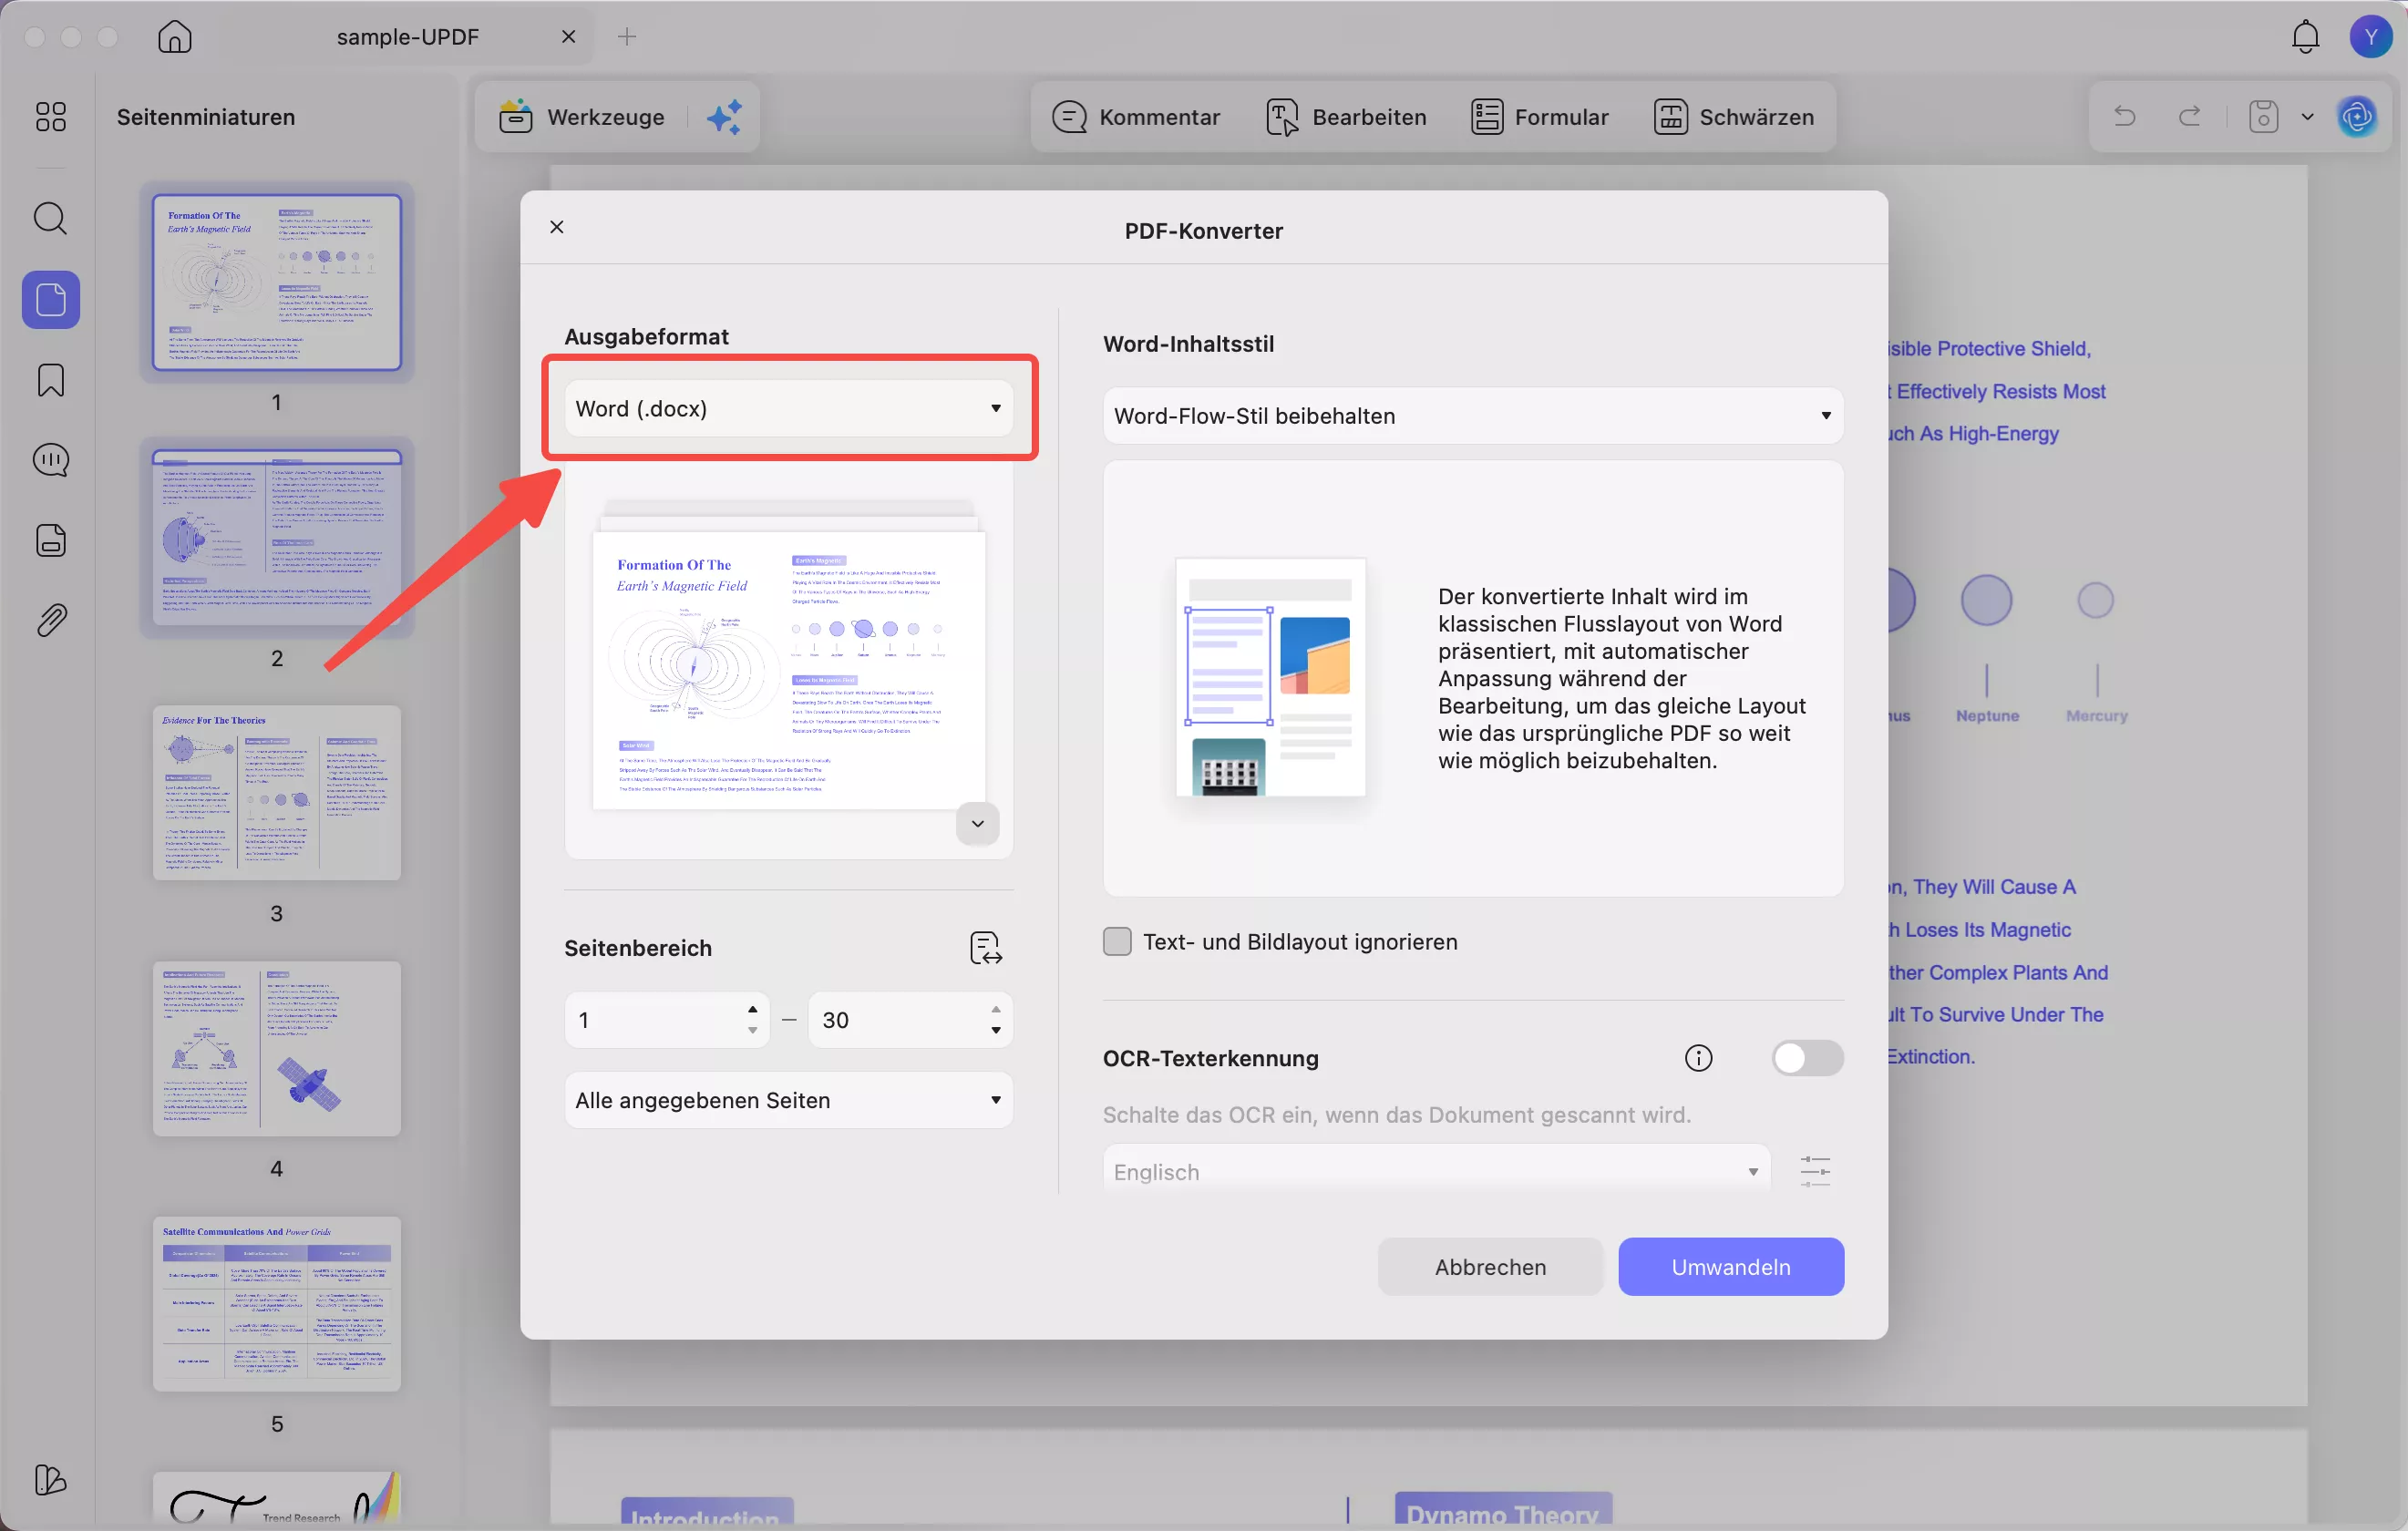Click the undo arrow icon
This screenshot has height=1531, width=2408.
point(2124,116)
